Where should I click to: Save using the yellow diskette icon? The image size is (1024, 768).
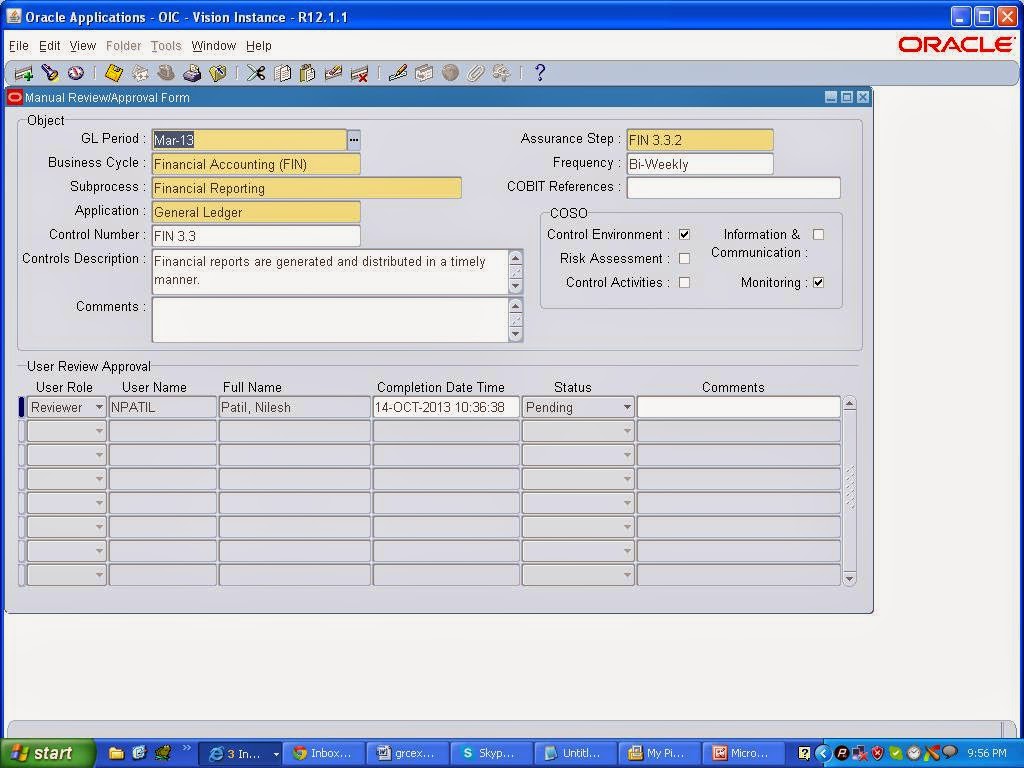point(114,73)
